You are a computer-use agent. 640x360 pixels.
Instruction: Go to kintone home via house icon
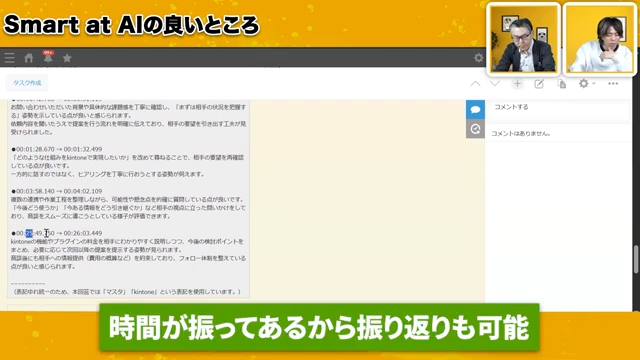point(29,58)
